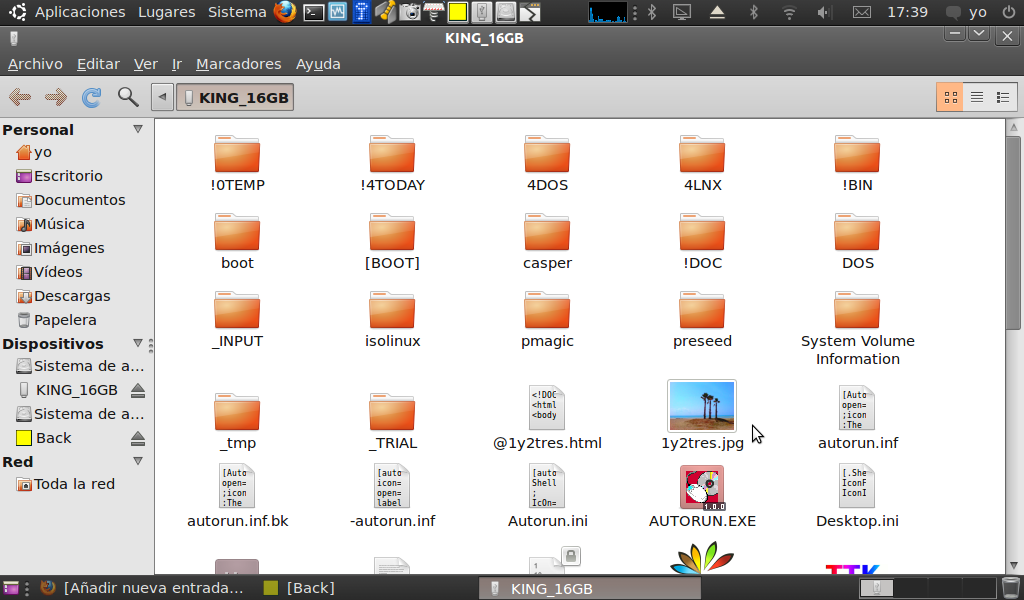Click the KING_16GB path bar button
Screen dimensions: 1024x600
[x=235, y=97]
